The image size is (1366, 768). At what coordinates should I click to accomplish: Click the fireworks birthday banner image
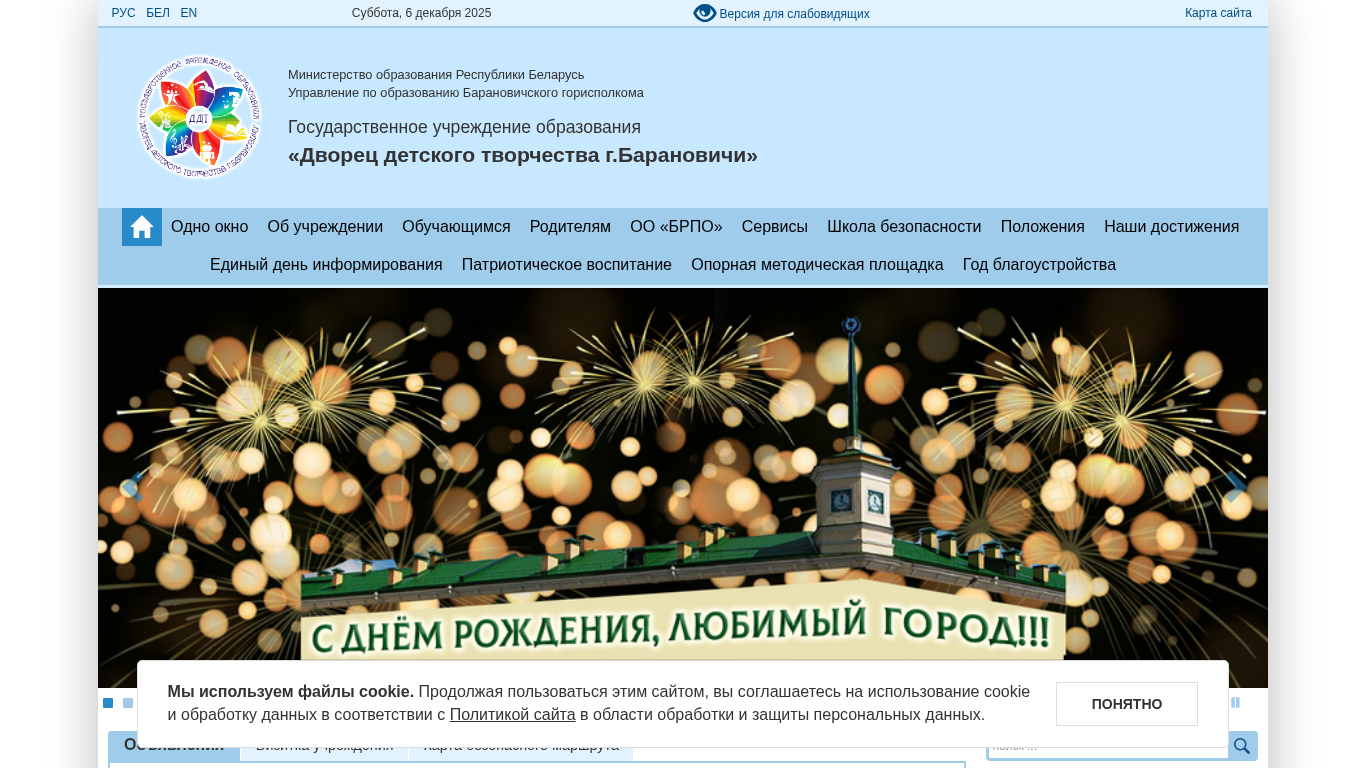683,488
